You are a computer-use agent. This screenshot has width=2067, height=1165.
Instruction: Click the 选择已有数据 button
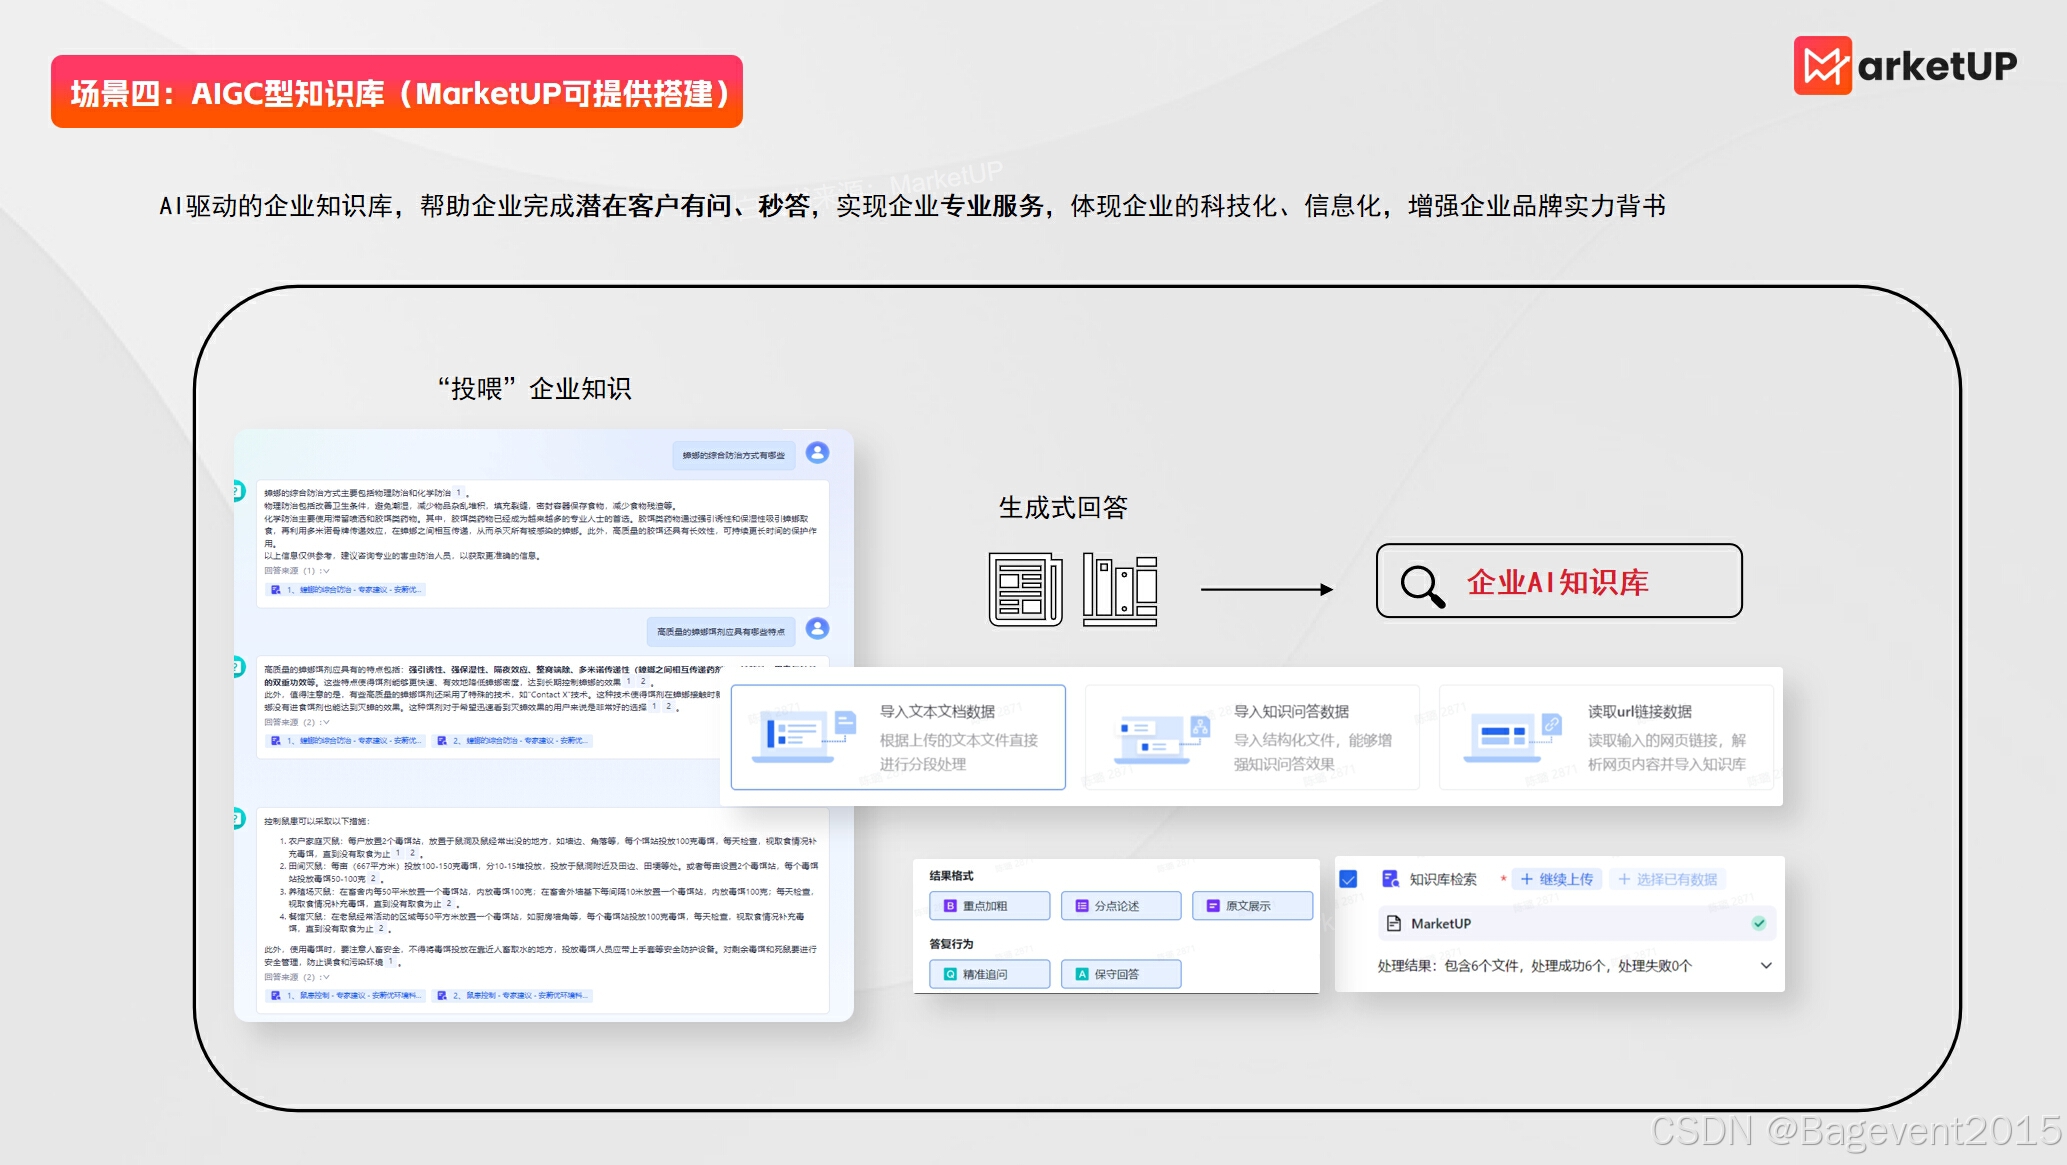click(x=1667, y=879)
